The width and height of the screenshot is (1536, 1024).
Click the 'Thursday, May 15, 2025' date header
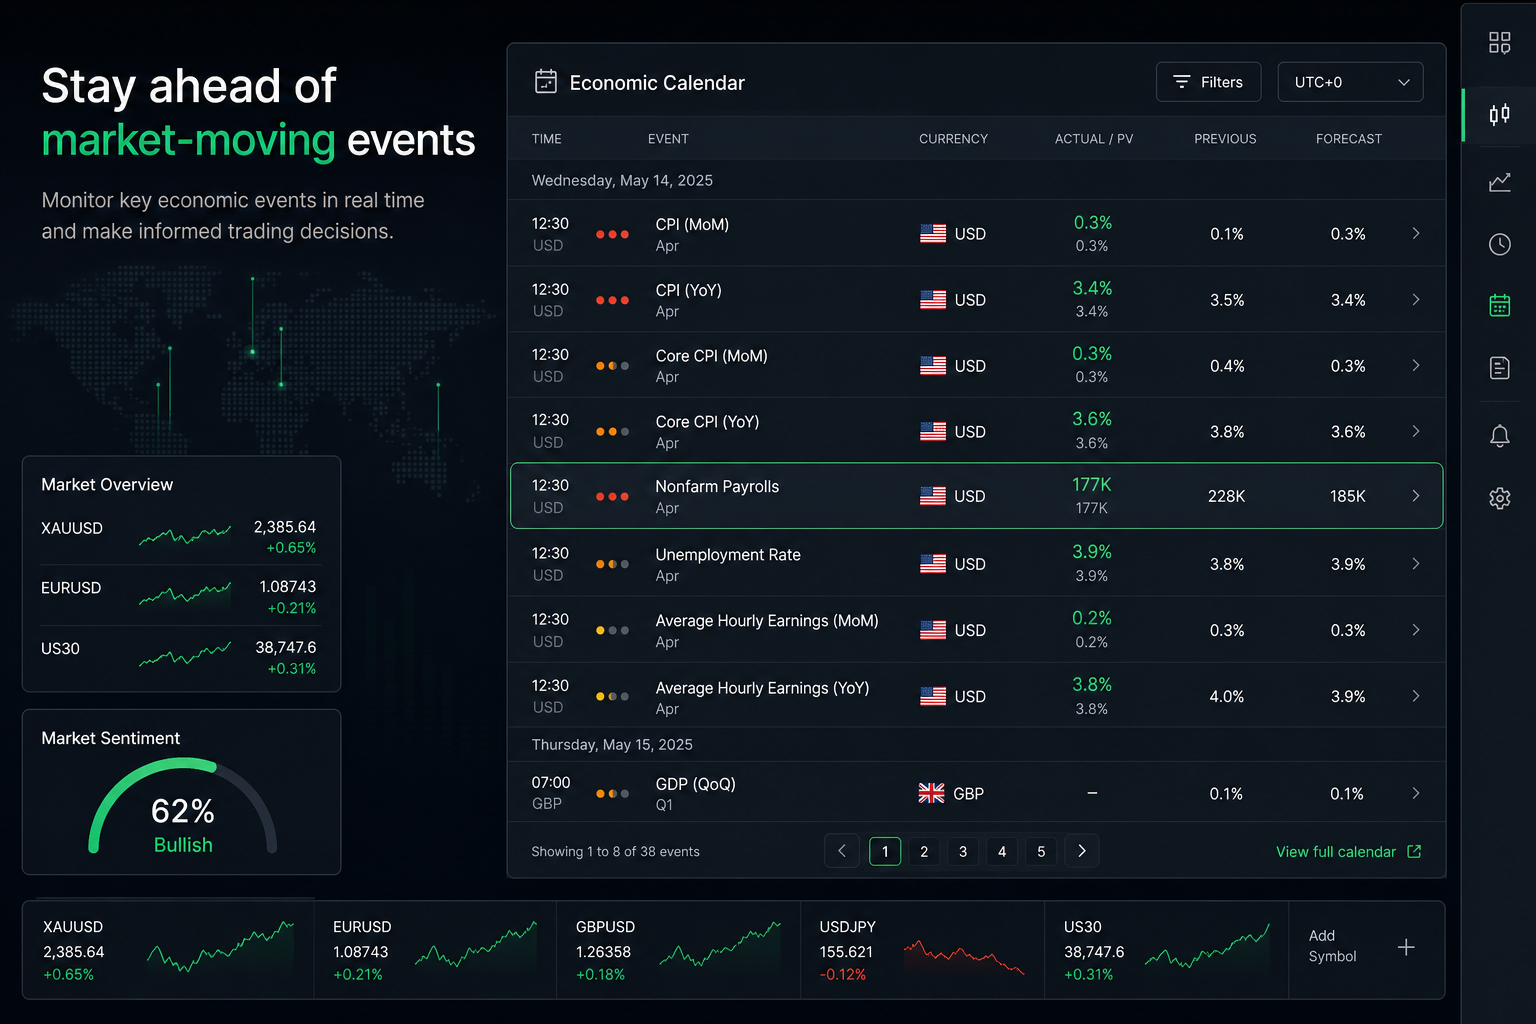coord(612,745)
